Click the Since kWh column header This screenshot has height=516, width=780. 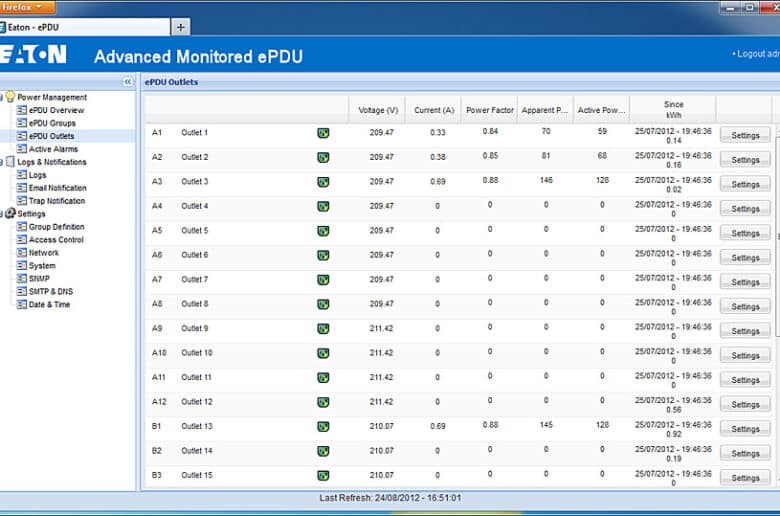coord(673,110)
